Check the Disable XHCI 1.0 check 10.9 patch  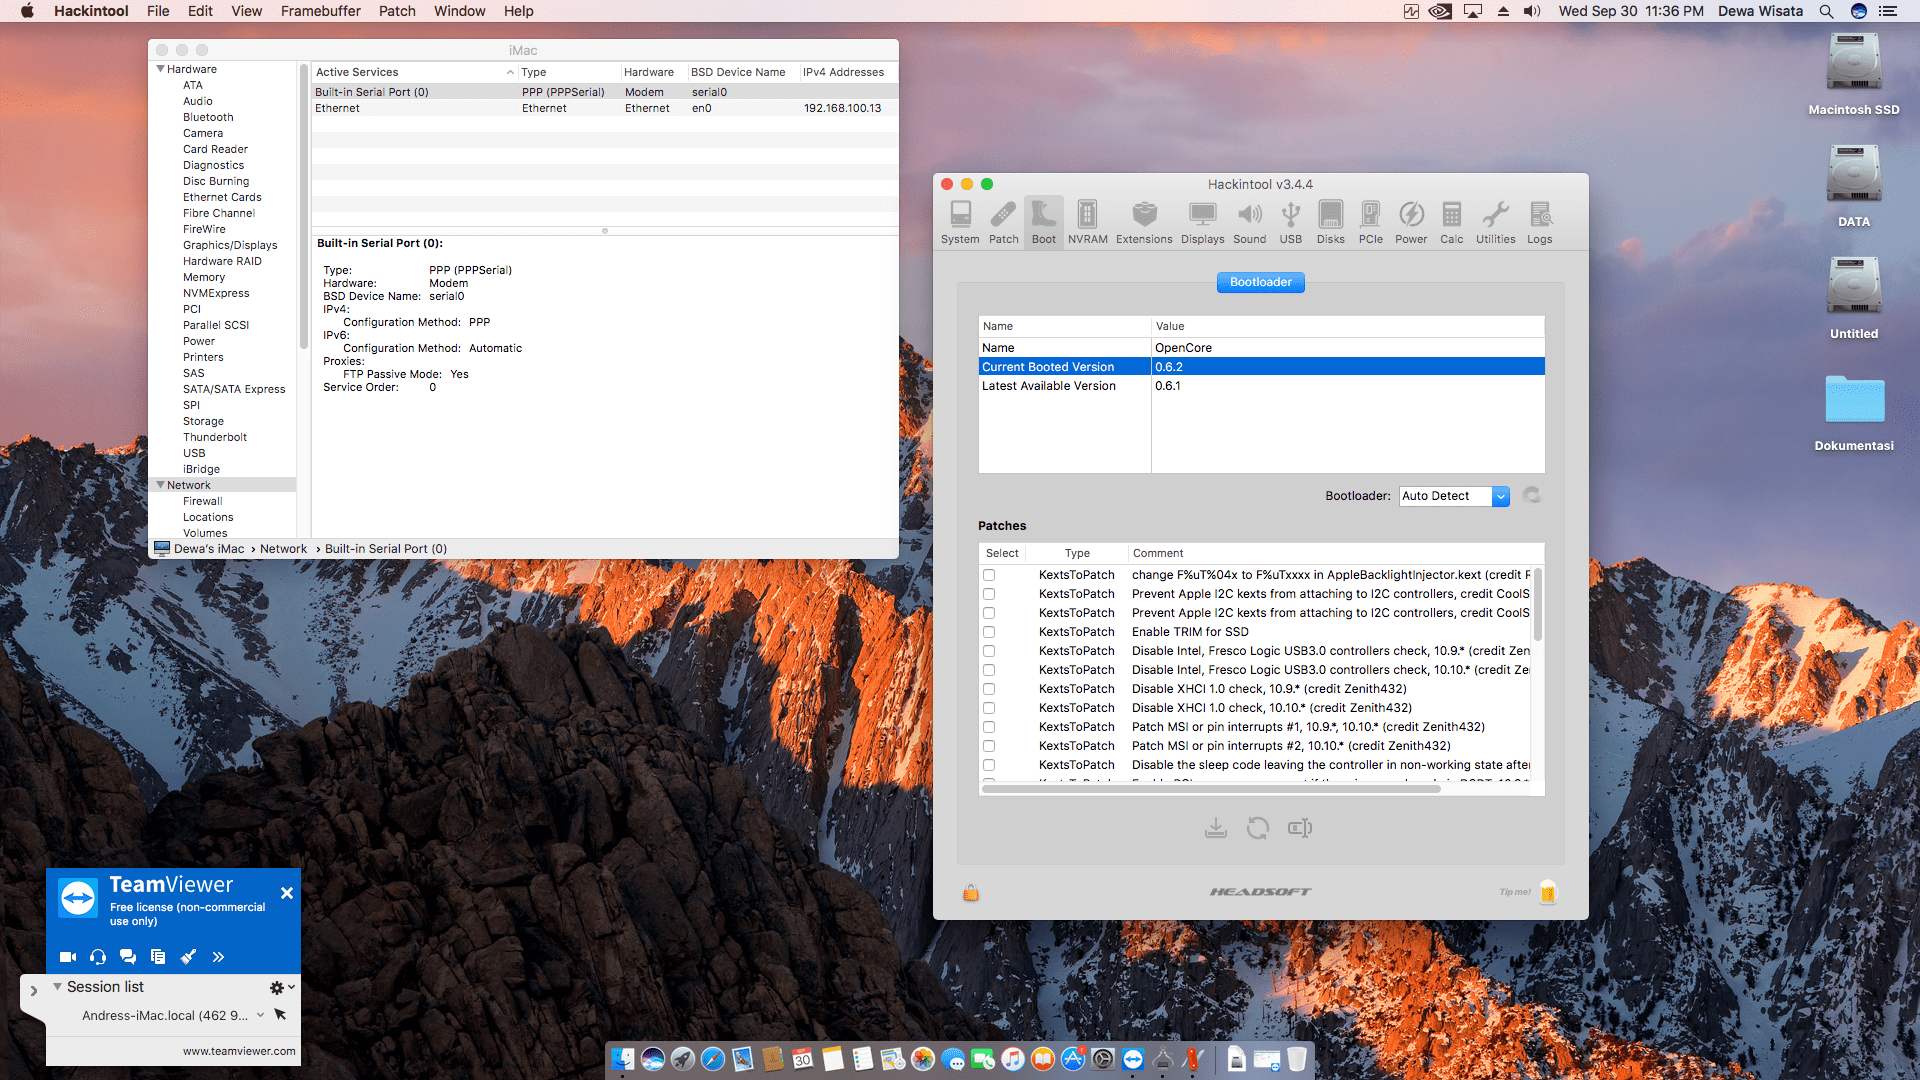[989, 689]
